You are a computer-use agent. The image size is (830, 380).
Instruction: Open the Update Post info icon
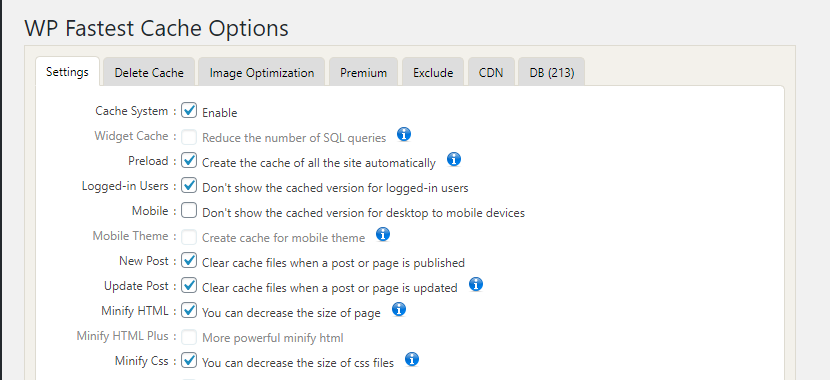point(476,284)
